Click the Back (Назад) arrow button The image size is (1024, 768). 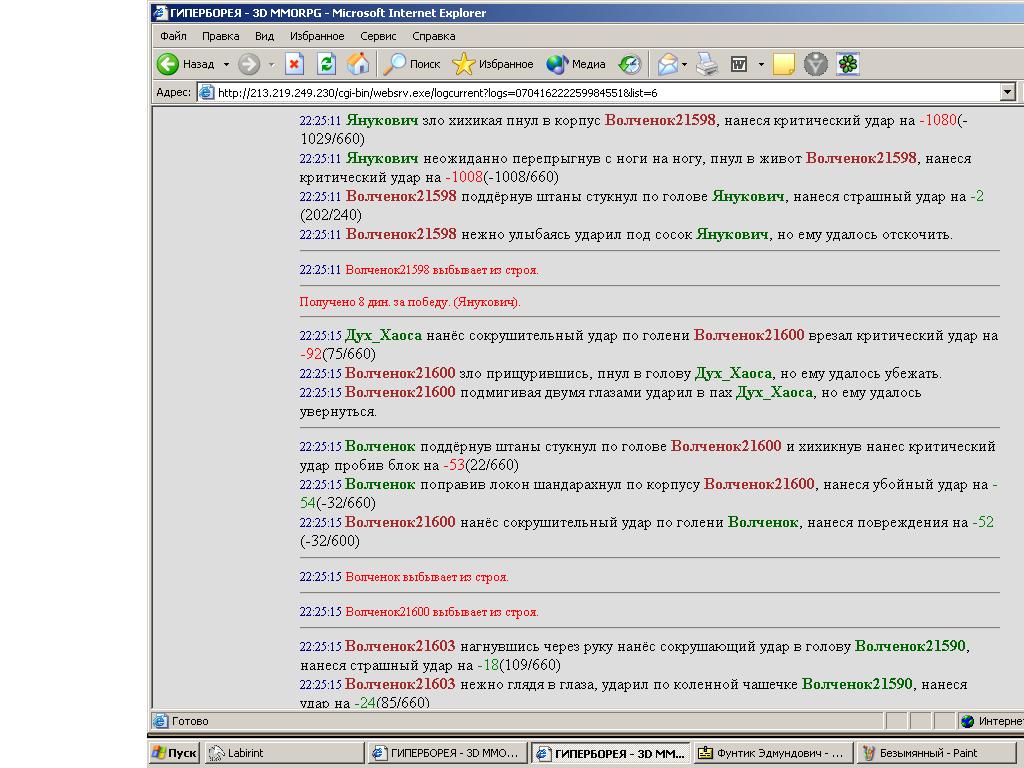pos(186,64)
